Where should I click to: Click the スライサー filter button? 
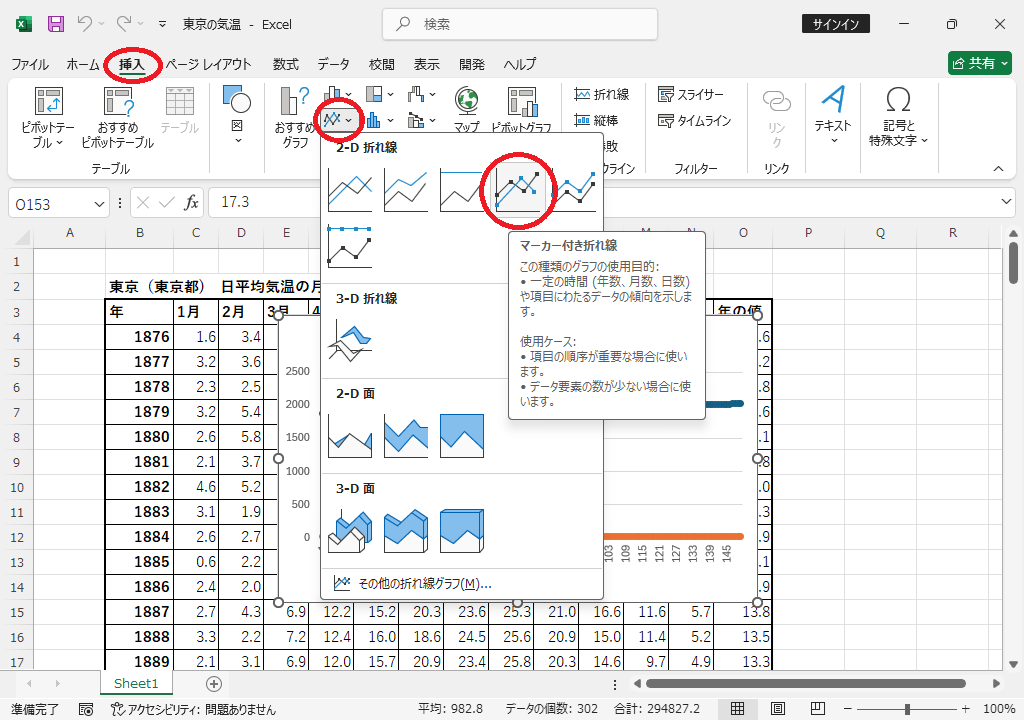click(691, 95)
